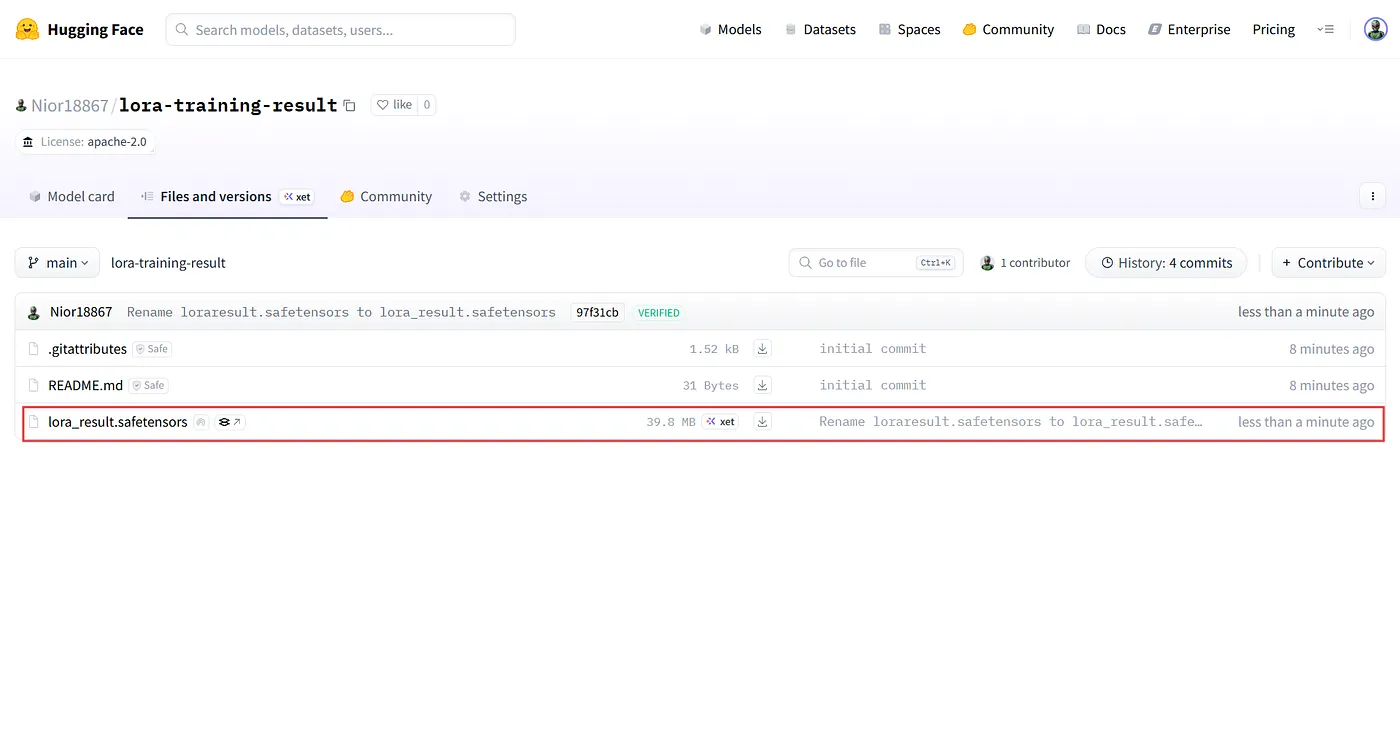Open the lora_result.safetensors file
The image size is (1400, 749).
[x=118, y=422]
